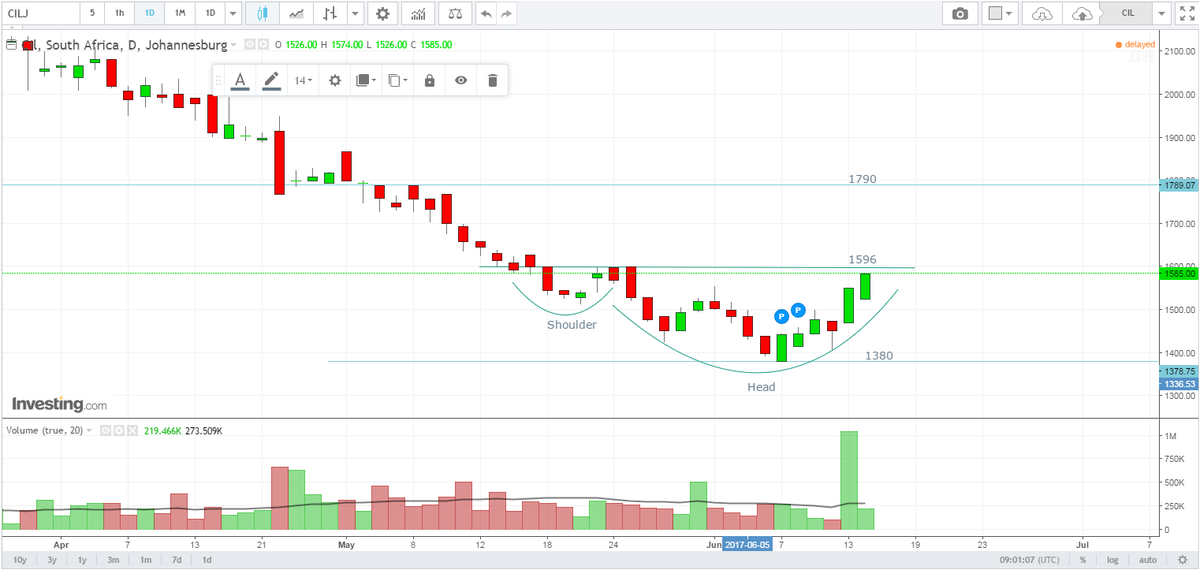Screen dimensions: 1200x570
Task: Change line color with pencil icon
Action: [x=272, y=80]
